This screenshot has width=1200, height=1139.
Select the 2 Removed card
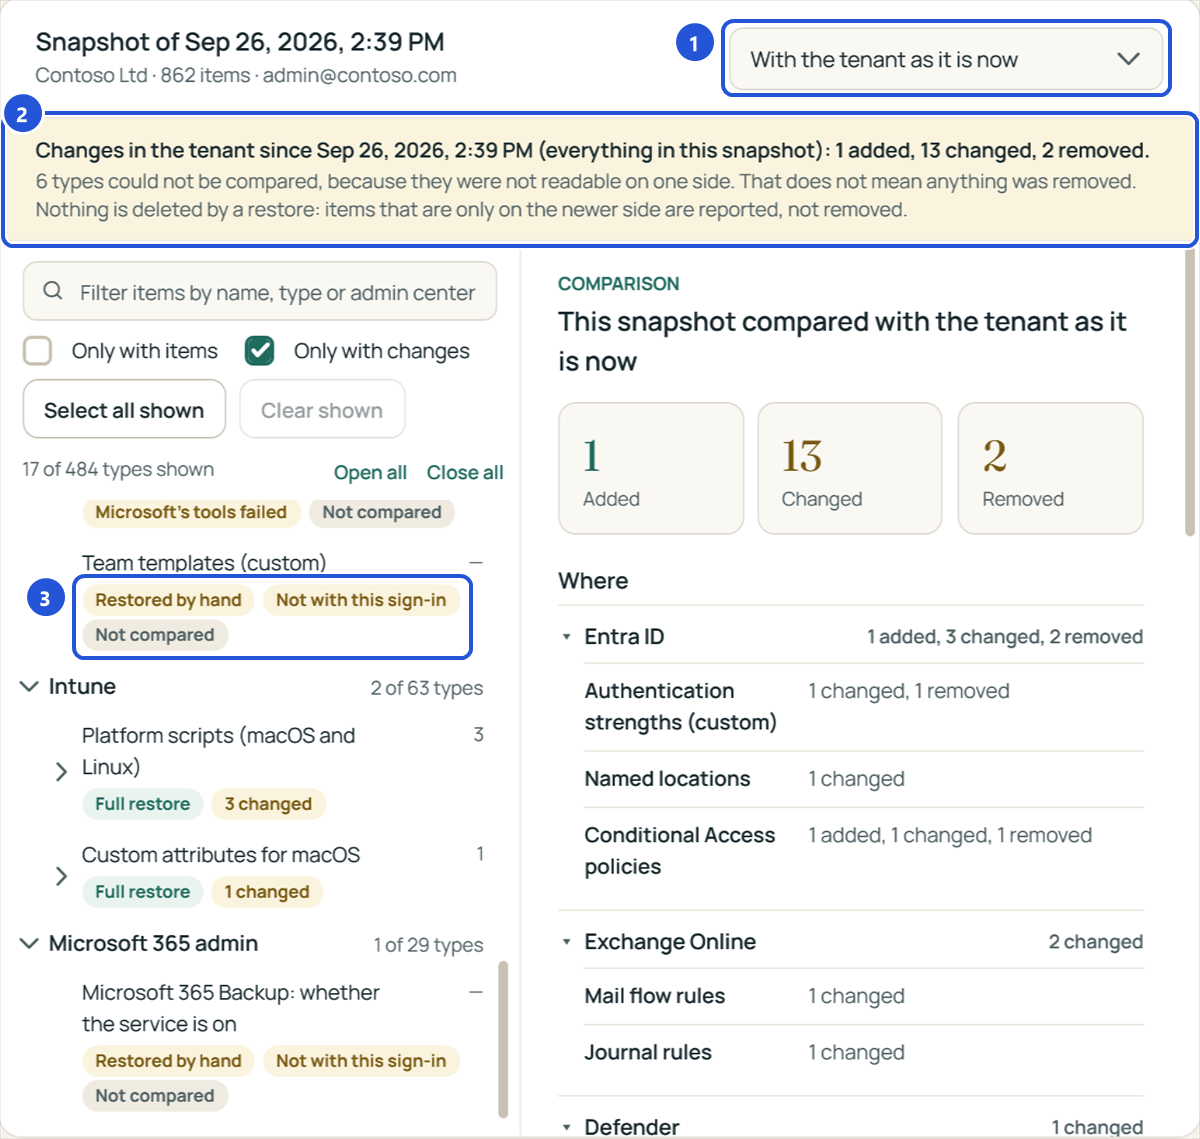(1050, 468)
